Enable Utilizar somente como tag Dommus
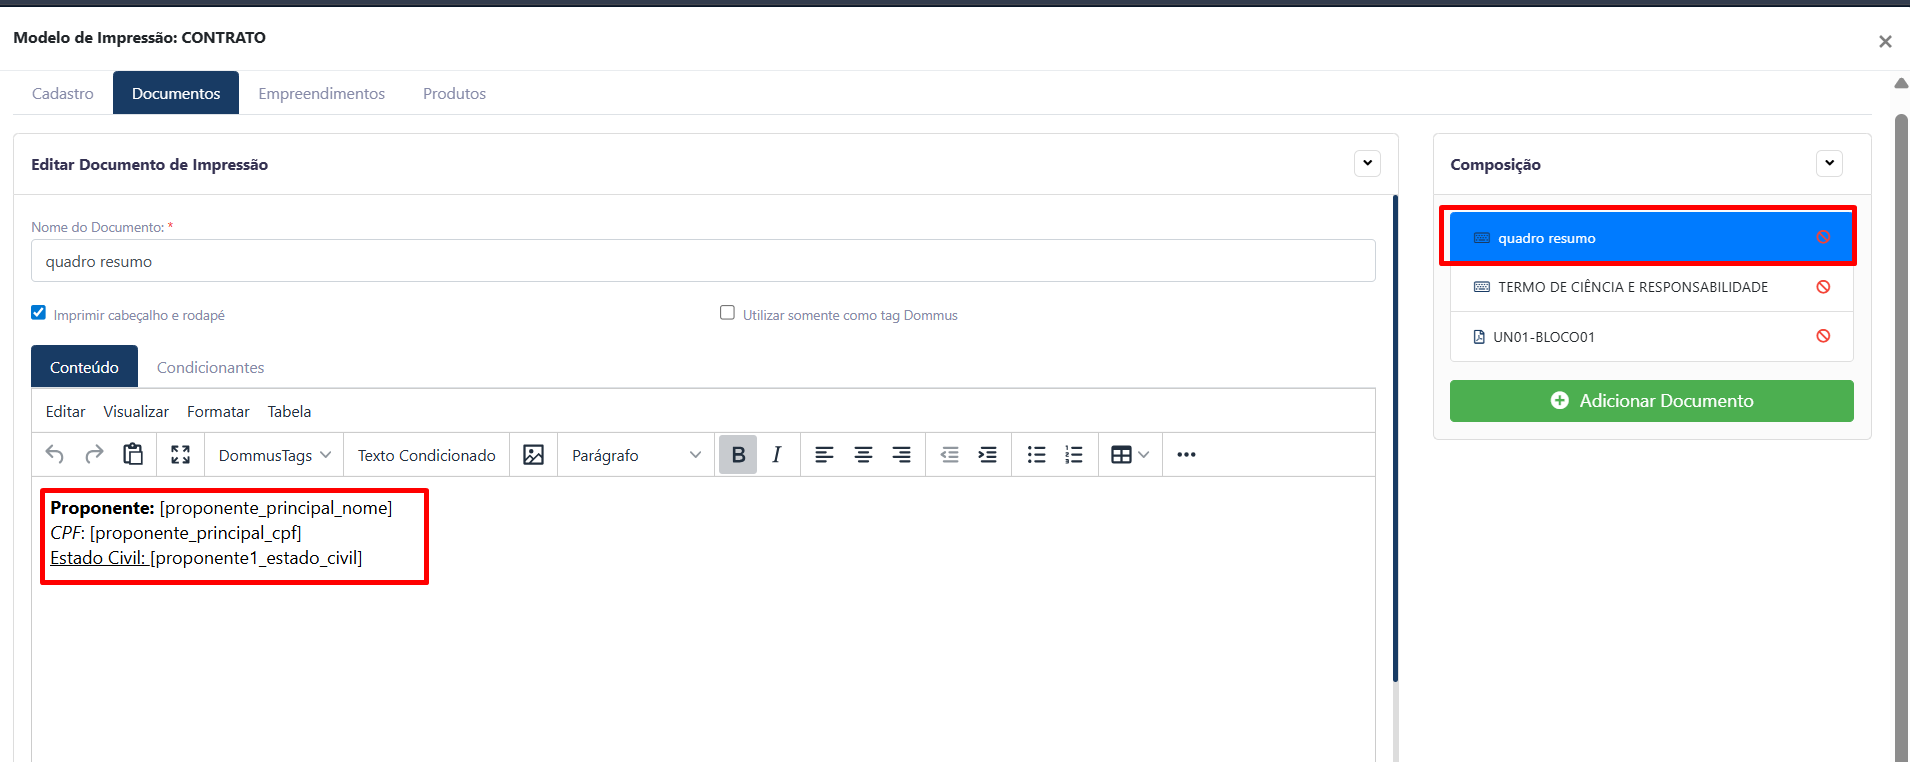The width and height of the screenshot is (1910, 762). (x=727, y=313)
